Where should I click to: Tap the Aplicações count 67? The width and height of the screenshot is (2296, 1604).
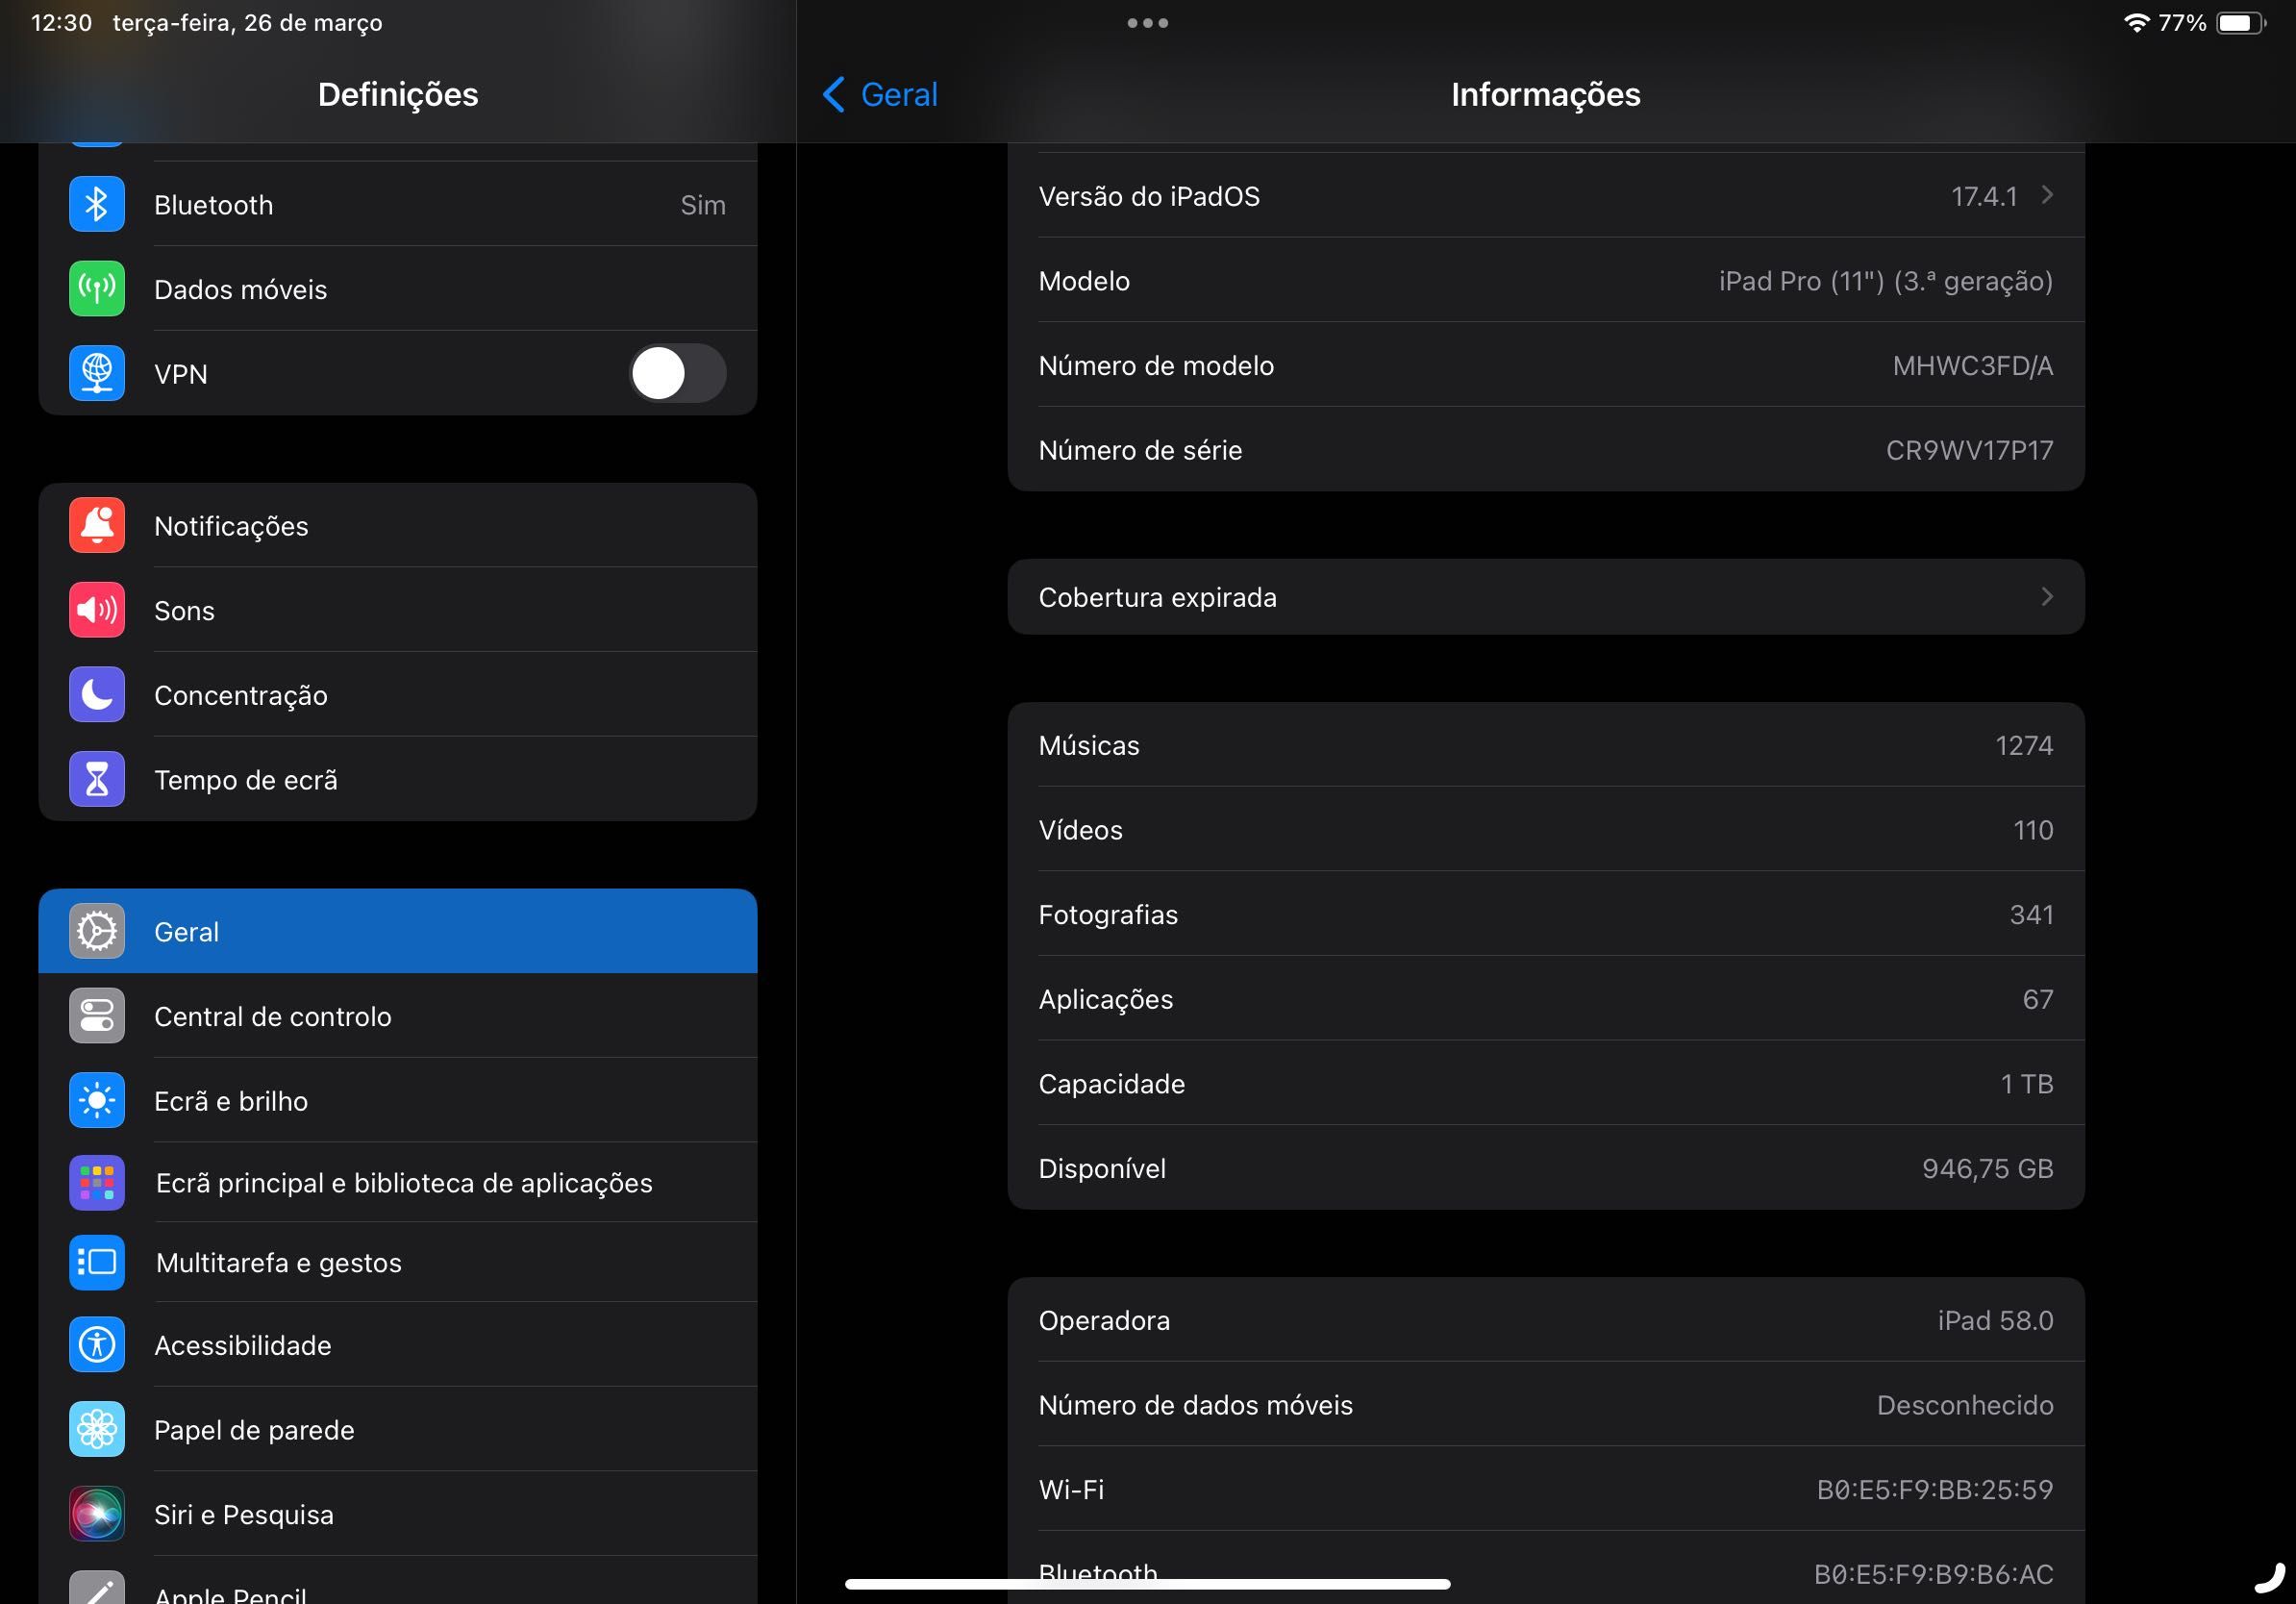pyautogui.click(x=2037, y=999)
